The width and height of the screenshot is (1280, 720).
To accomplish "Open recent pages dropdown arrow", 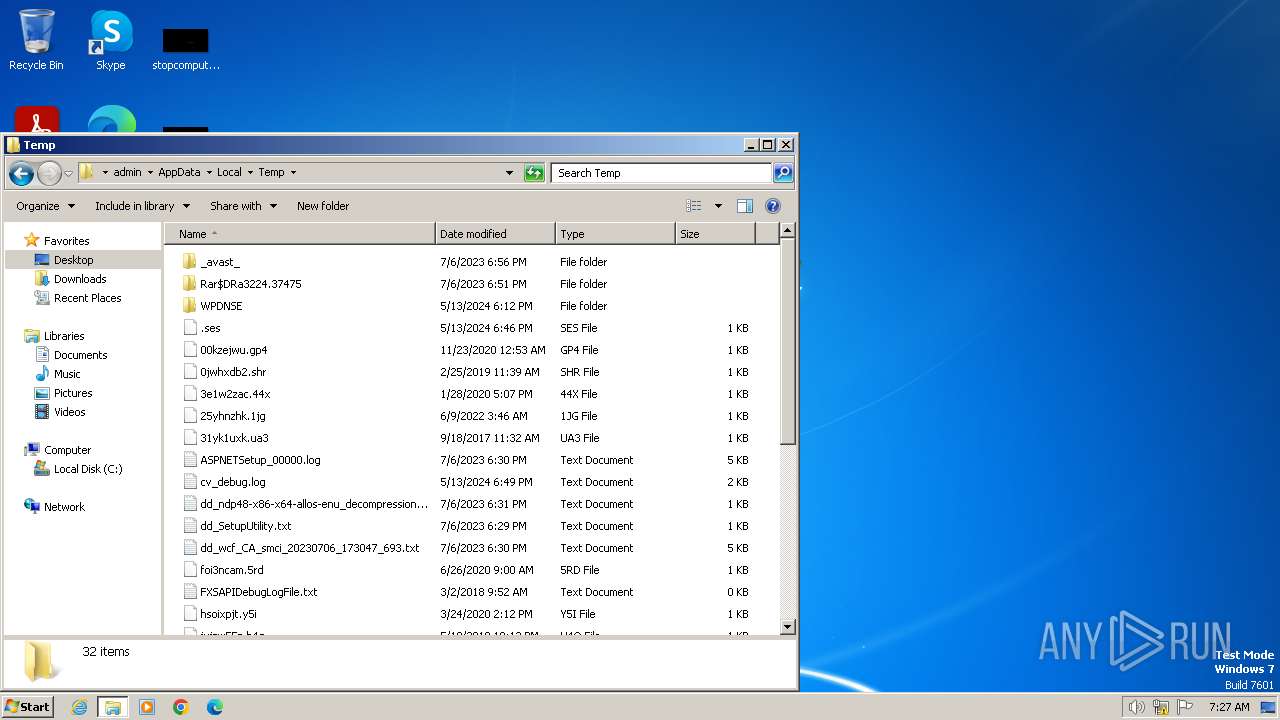I will 68,173.
